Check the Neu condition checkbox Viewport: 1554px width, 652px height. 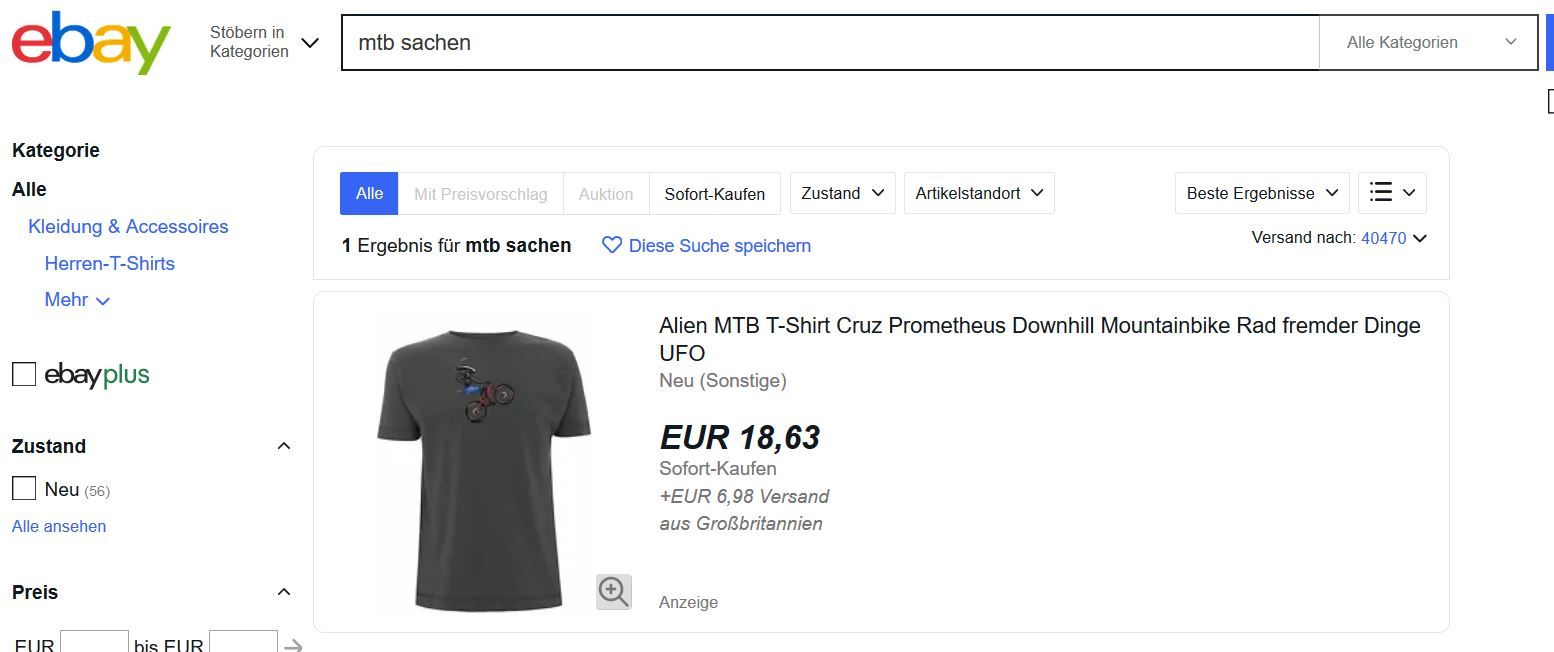click(24, 489)
